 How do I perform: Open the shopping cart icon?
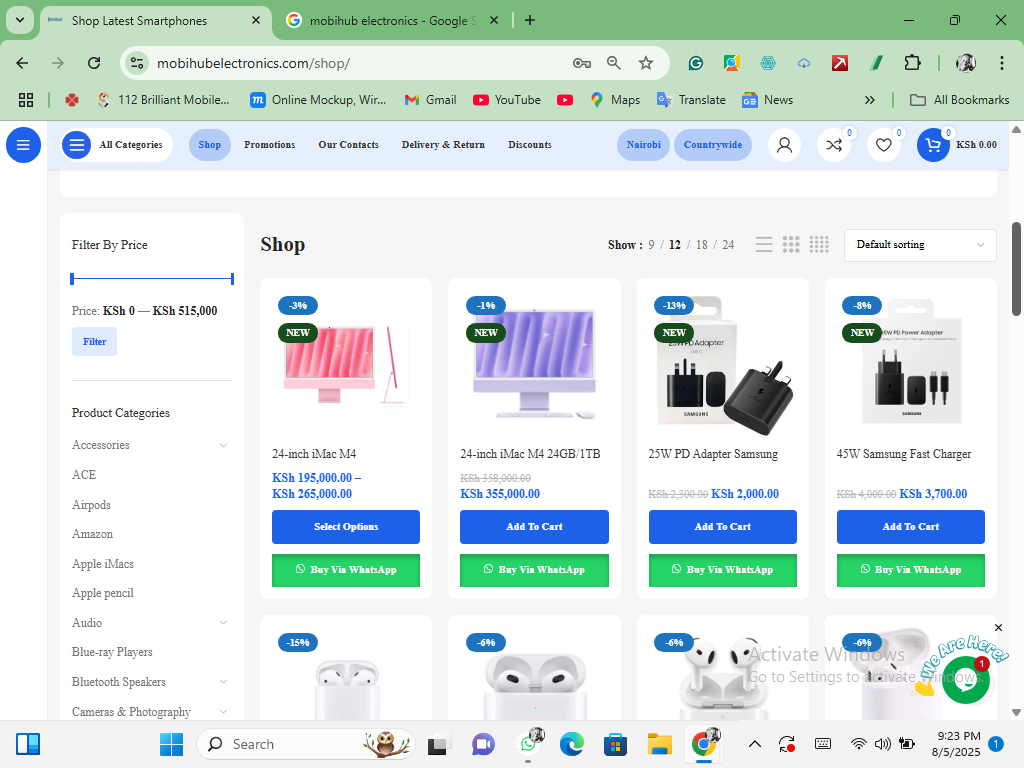[933, 145]
